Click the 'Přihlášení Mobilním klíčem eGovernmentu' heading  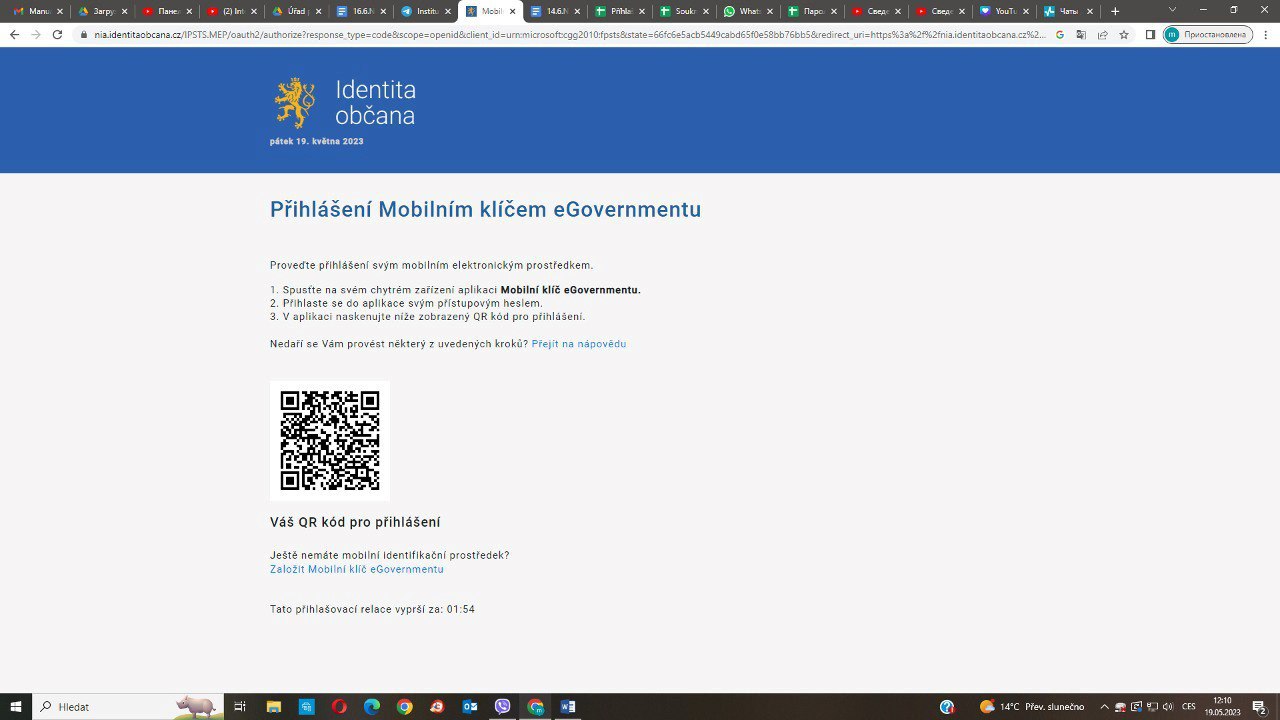coord(485,209)
